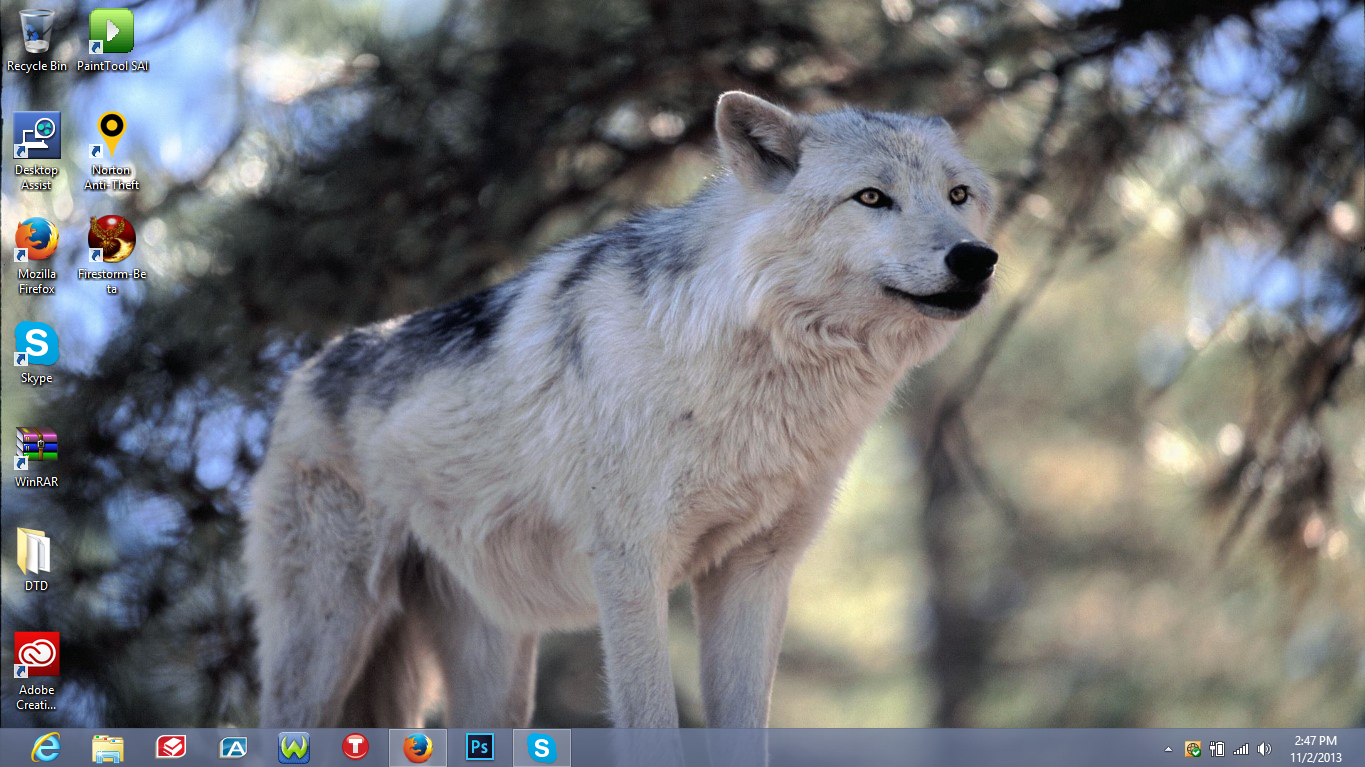
Task: Open File Explorer from the taskbar
Action: tap(108, 748)
